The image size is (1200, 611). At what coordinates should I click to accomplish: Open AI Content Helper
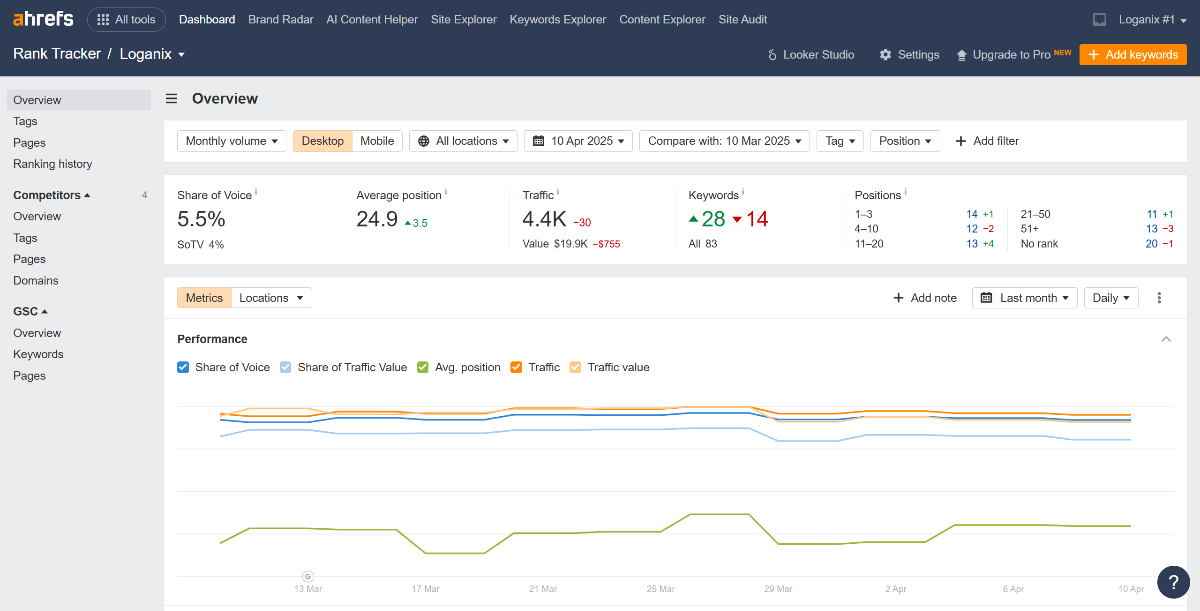[x=372, y=19]
